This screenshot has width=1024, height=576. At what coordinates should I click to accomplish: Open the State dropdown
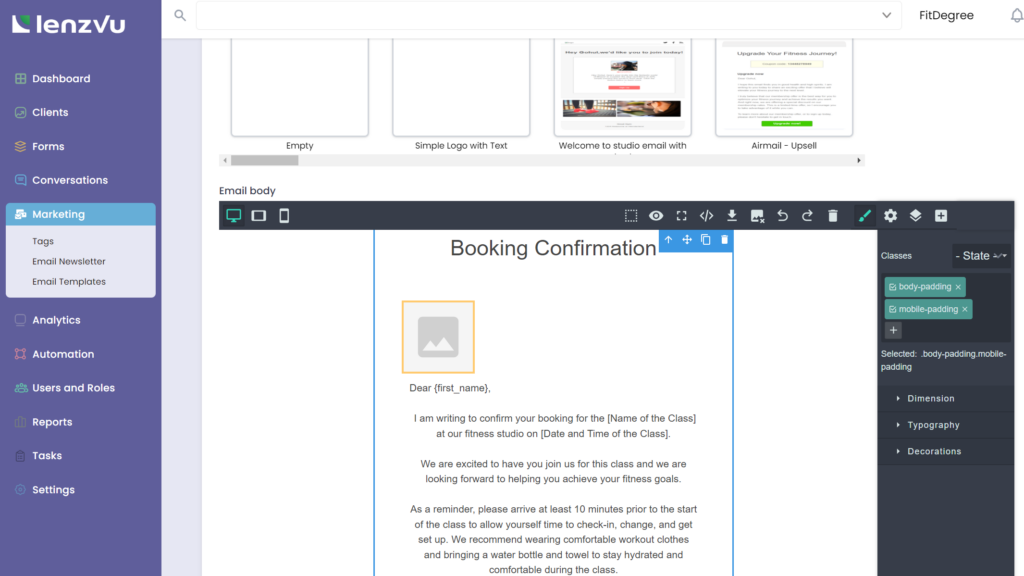click(981, 256)
